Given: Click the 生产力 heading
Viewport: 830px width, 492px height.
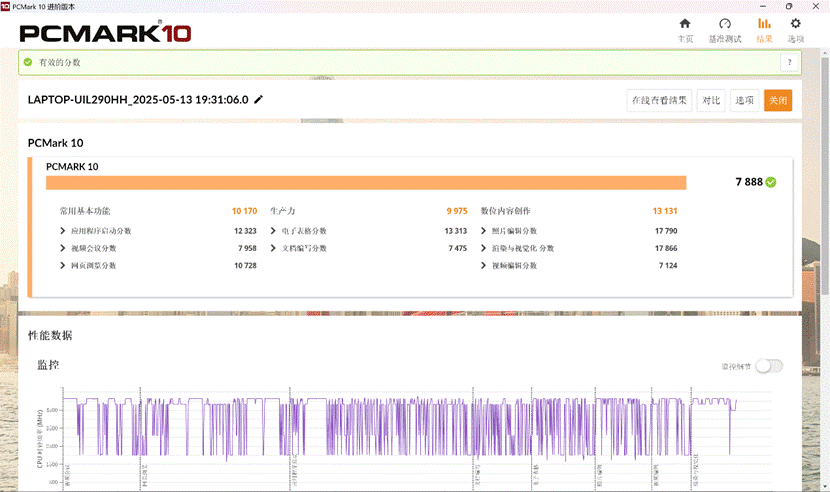Looking at the screenshot, I should (x=283, y=211).
